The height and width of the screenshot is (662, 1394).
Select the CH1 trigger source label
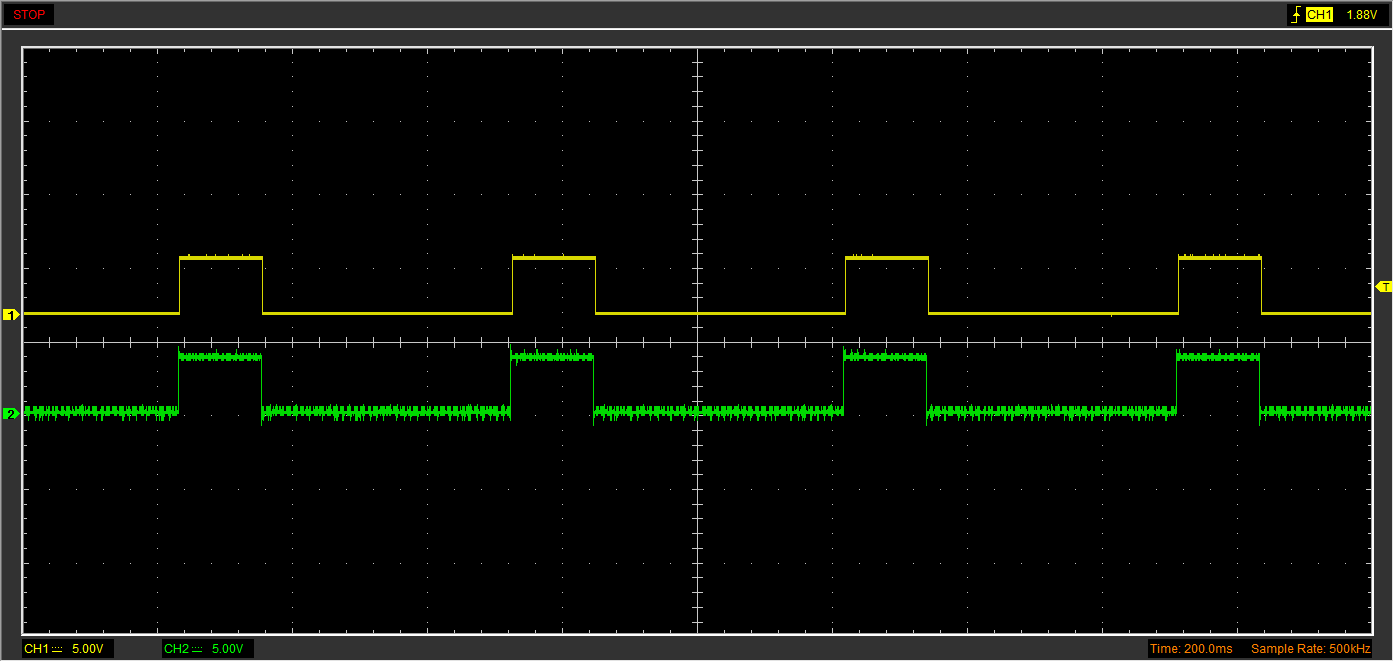coord(1319,15)
